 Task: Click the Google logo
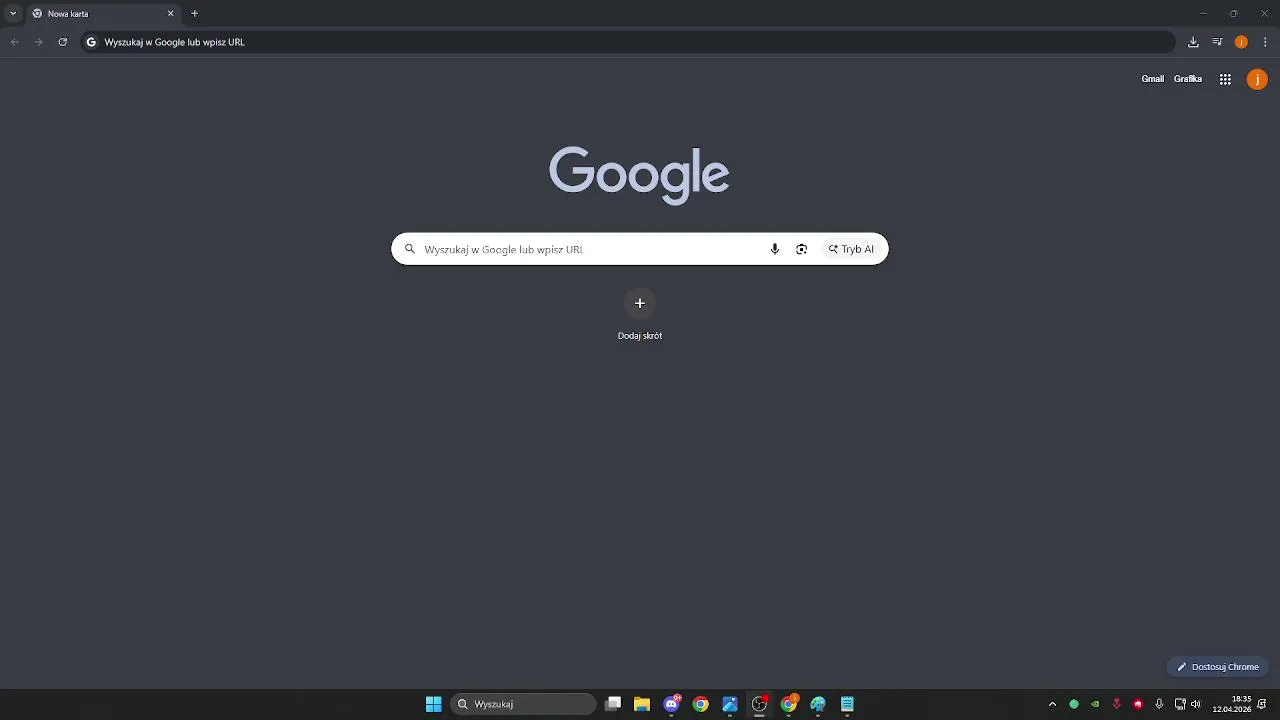click(639, 175)
